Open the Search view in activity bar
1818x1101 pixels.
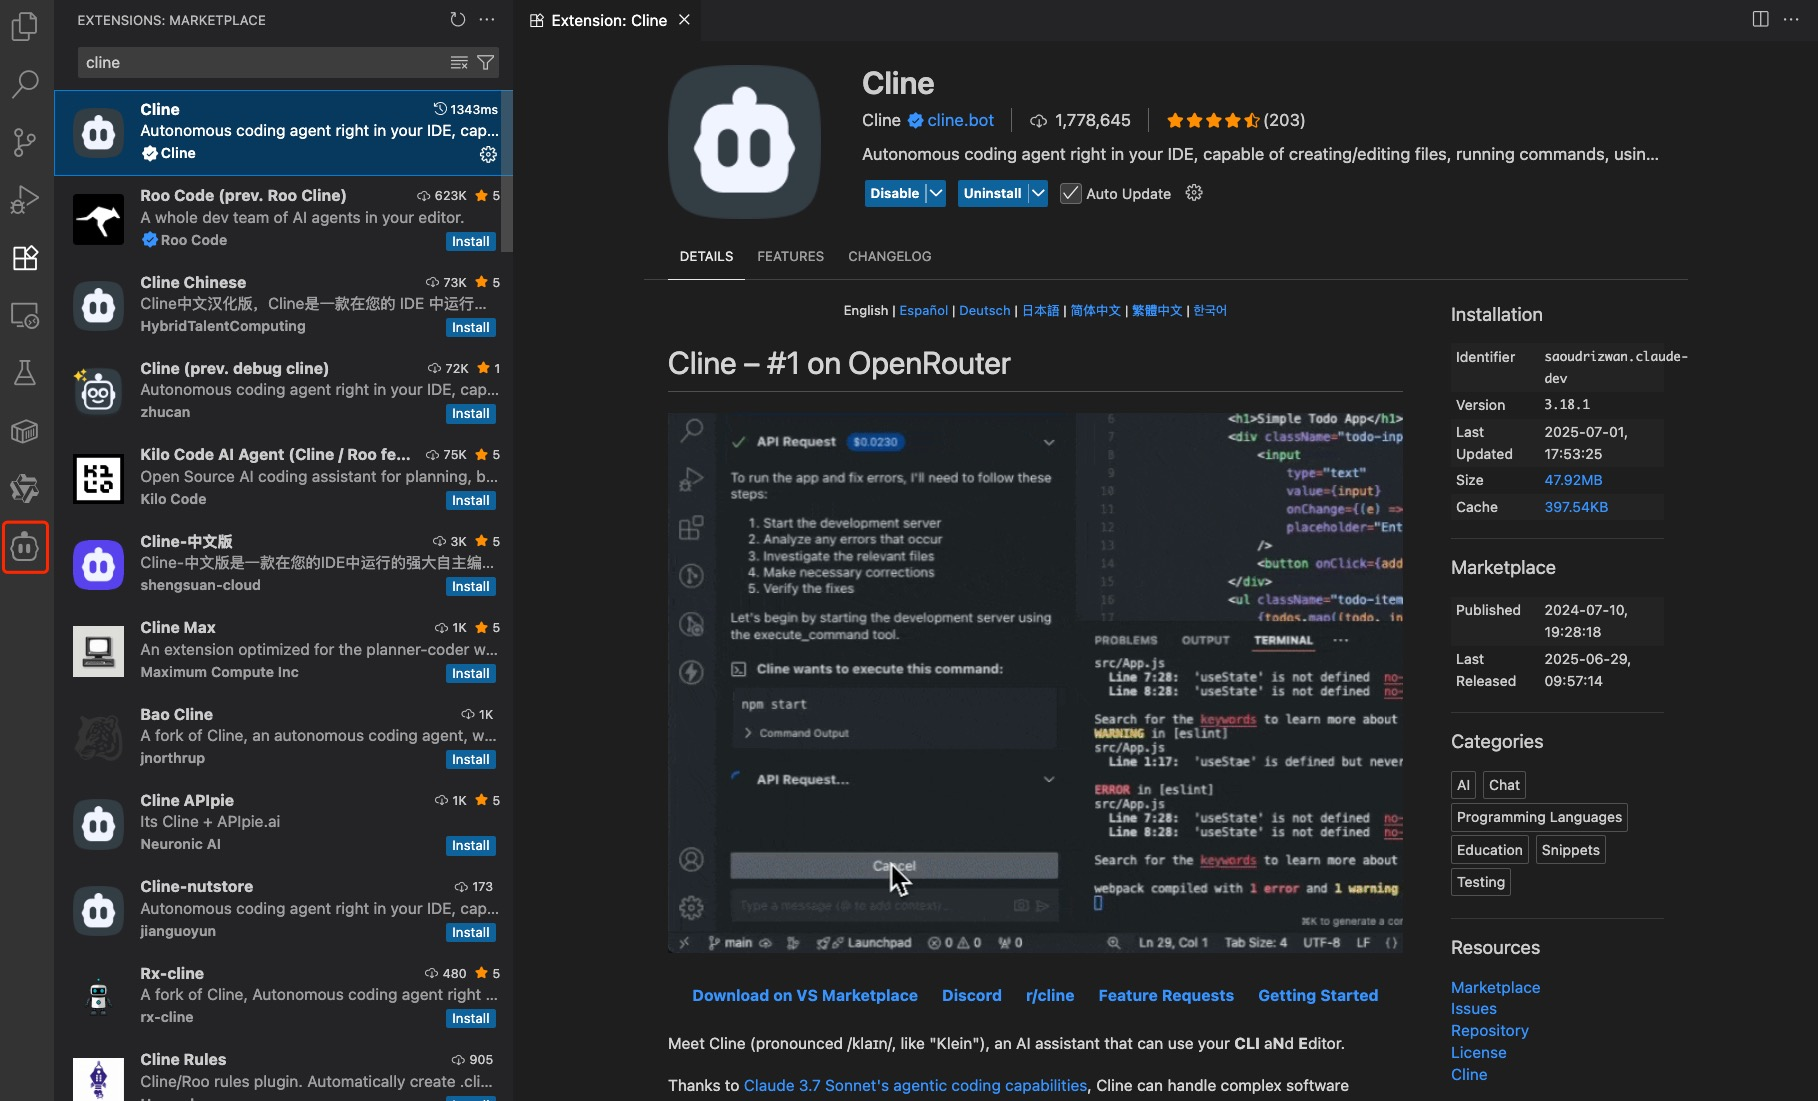tap(25, 84)
